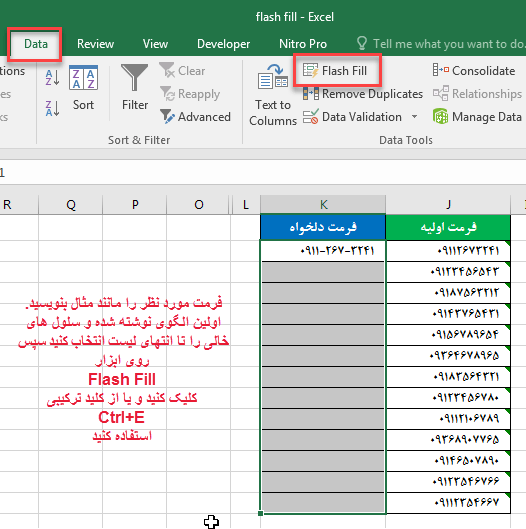Select column O header
The image size is (526, 529).
199,204
